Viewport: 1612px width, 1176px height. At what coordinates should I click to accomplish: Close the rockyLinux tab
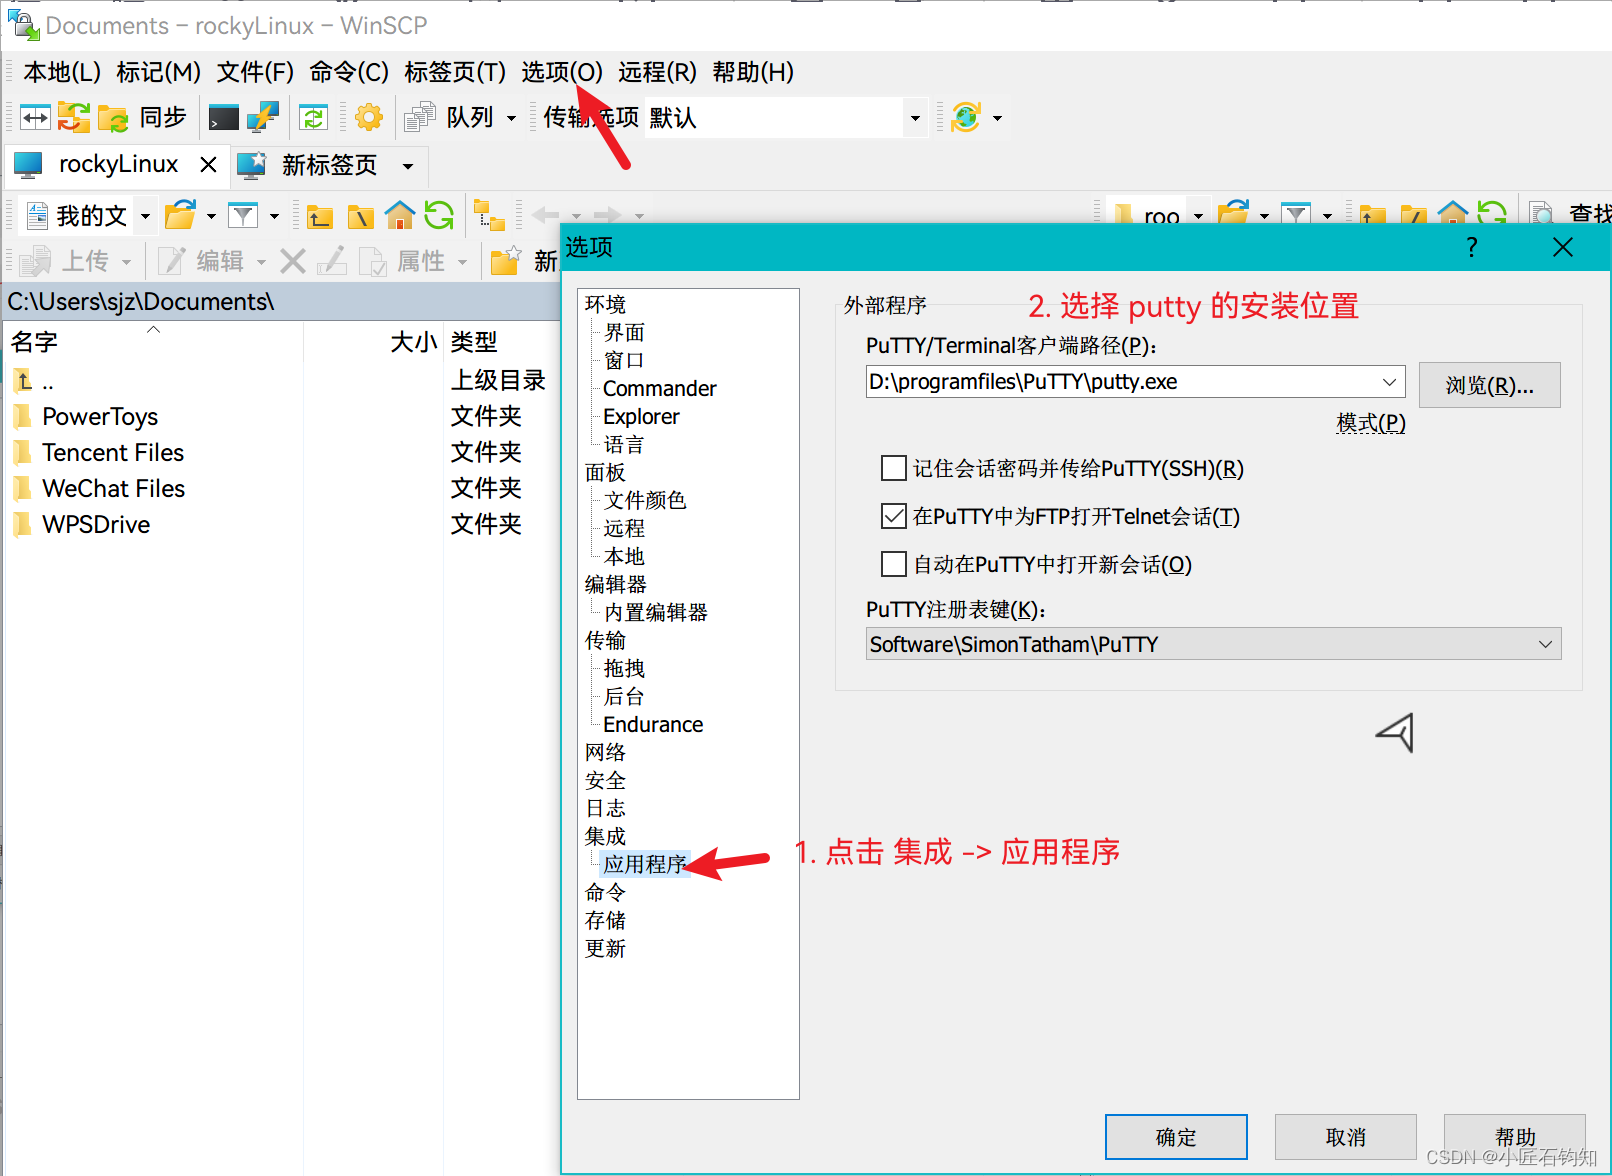pyautogui.click(x=208, y=164)
